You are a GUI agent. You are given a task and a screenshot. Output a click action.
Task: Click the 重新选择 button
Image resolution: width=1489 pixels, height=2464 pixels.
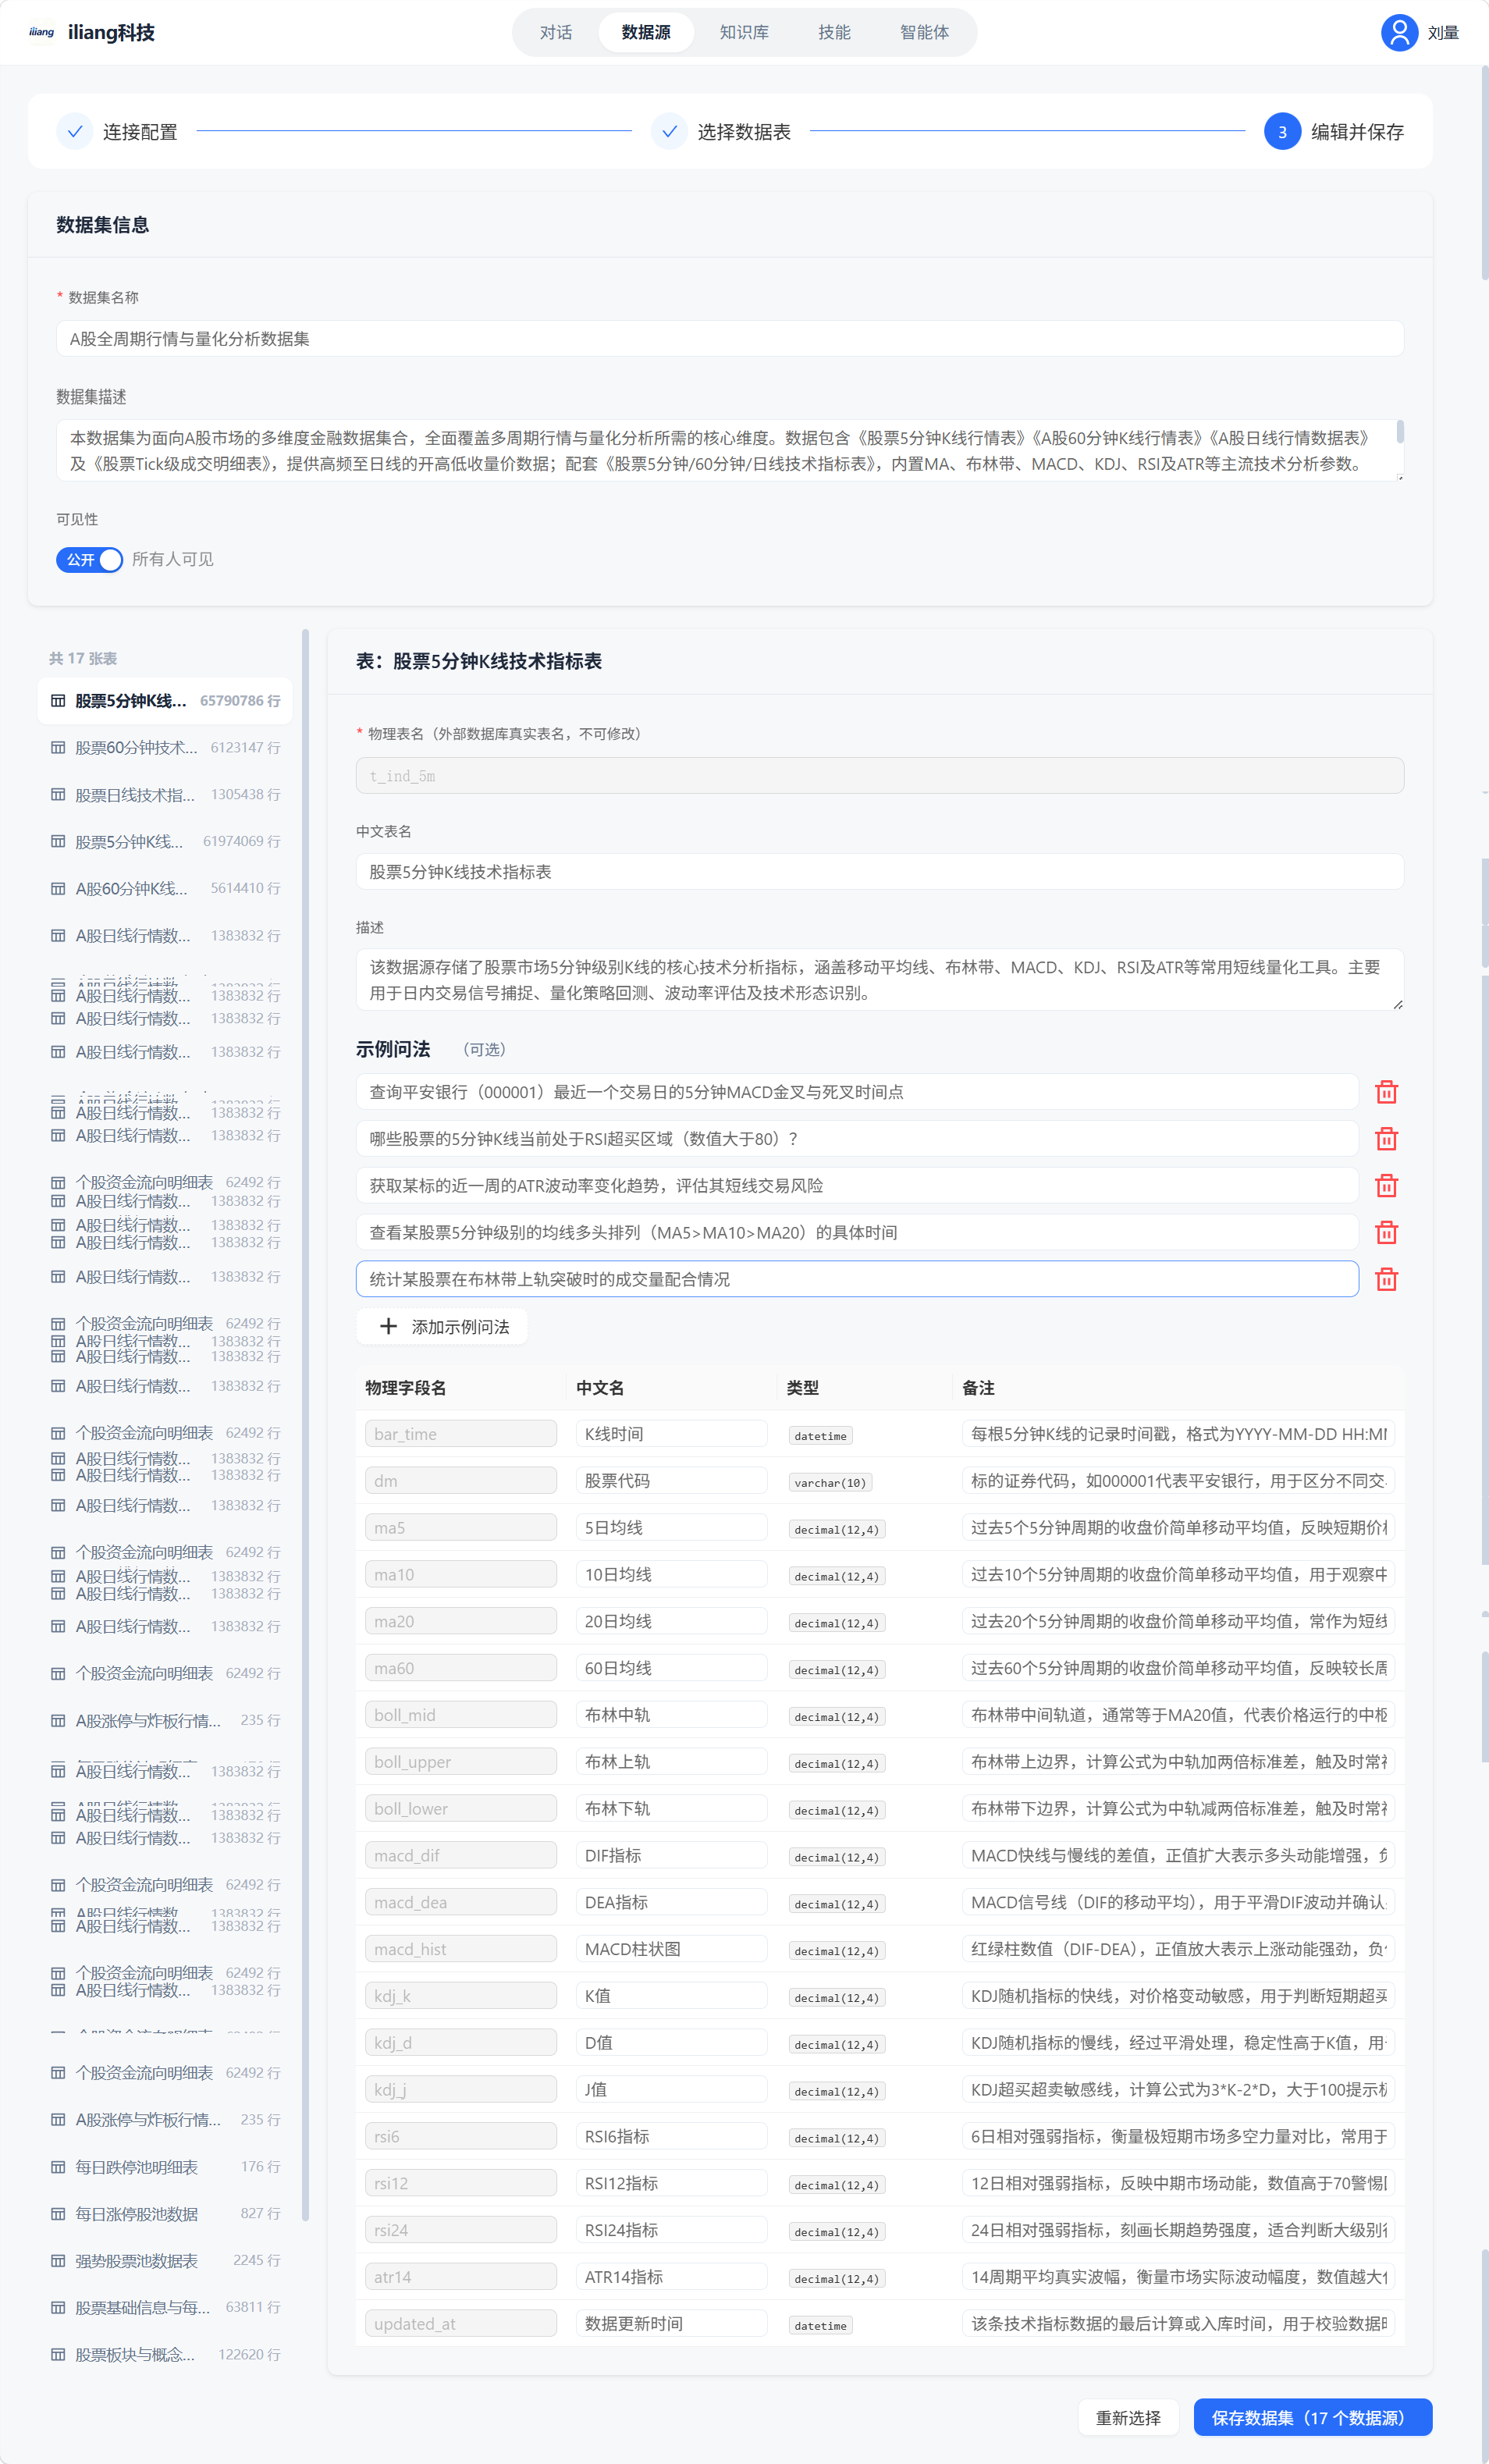click(1128, 2417)
